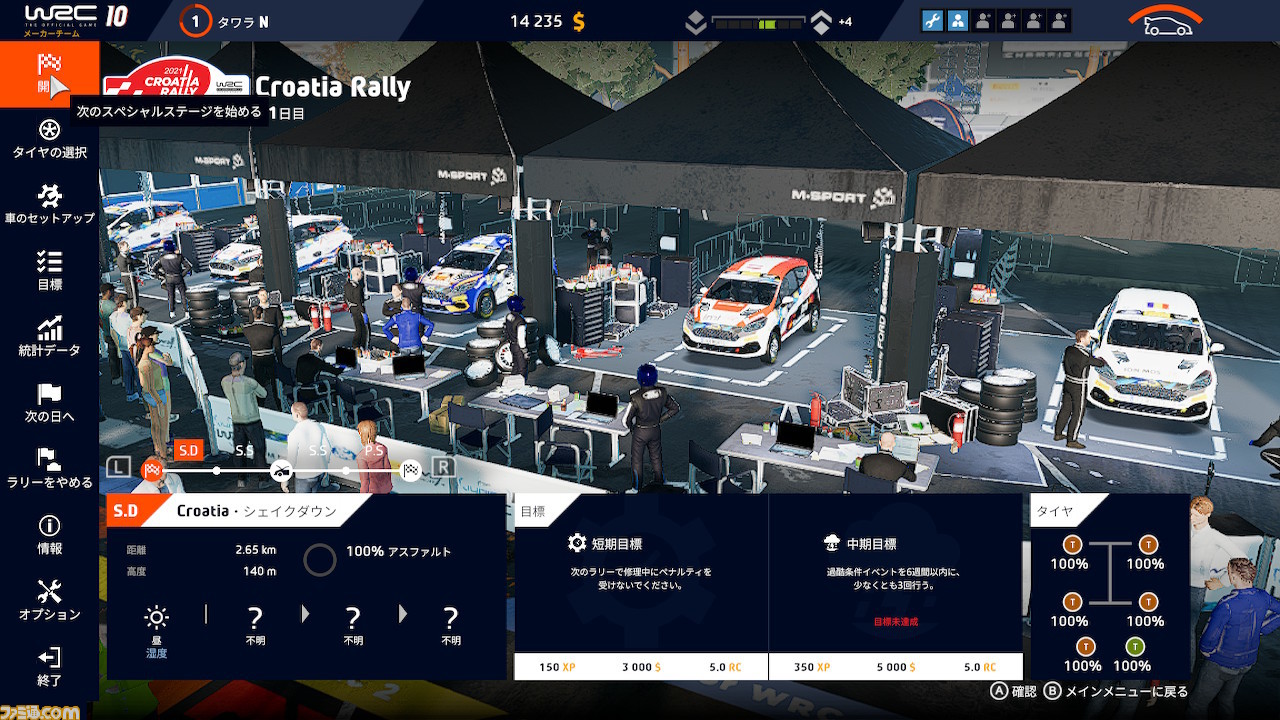
Task: Click front-left tire T icon
Action: pyautogui.click(x=1073, y=545)
